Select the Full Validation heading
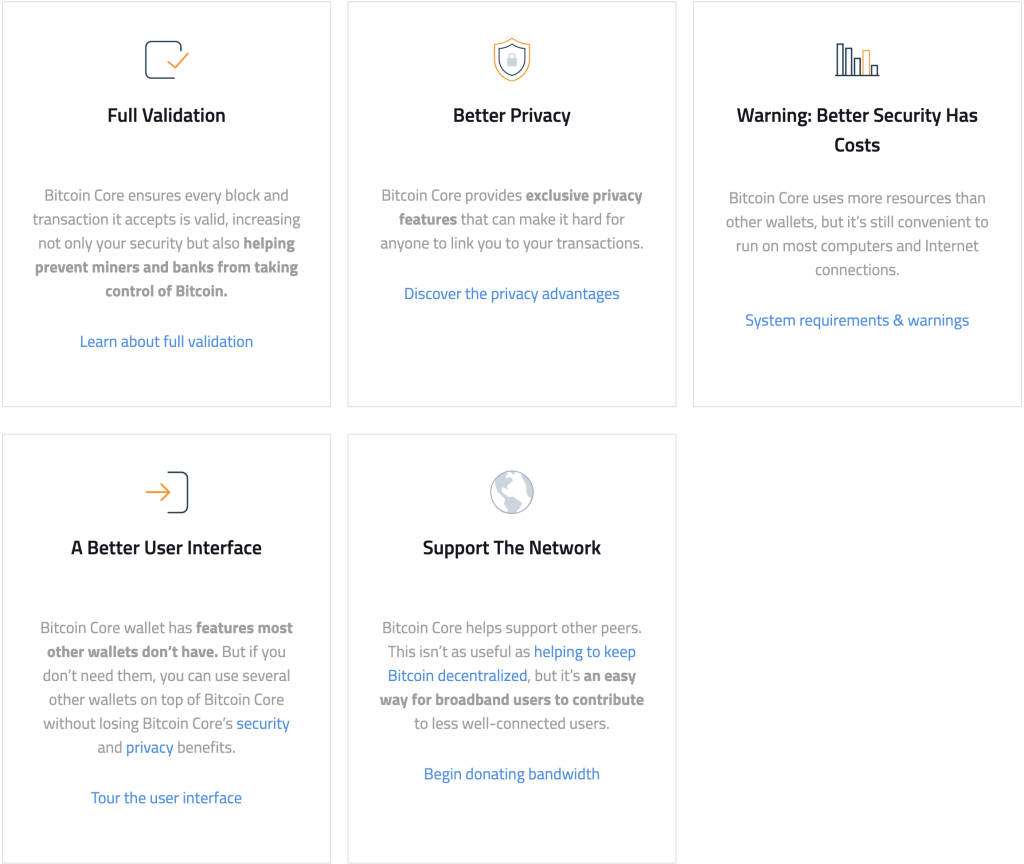Viewport: 1024px width, 864px height. (167, 116)
